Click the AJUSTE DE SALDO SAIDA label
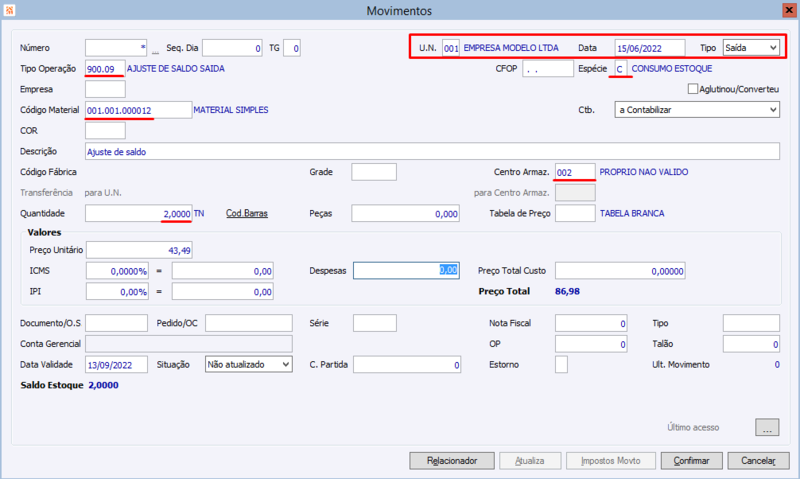 coord(176,68)
